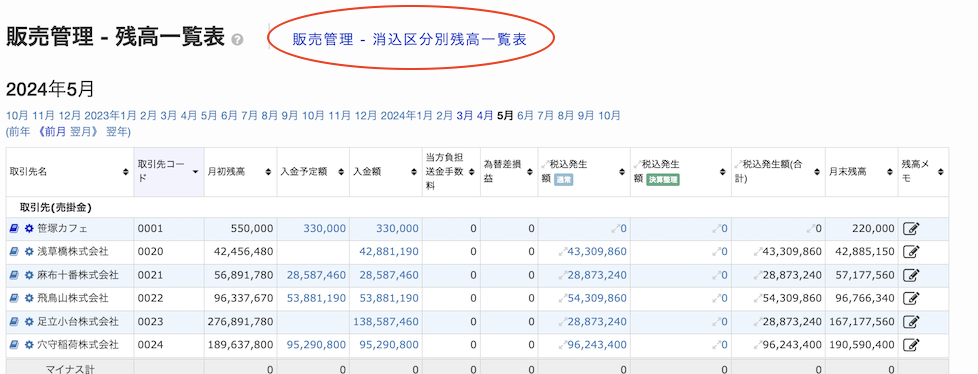
Task: Open ledger book icon for 麻布十番株式会社
Action: [x=14, y=275]
